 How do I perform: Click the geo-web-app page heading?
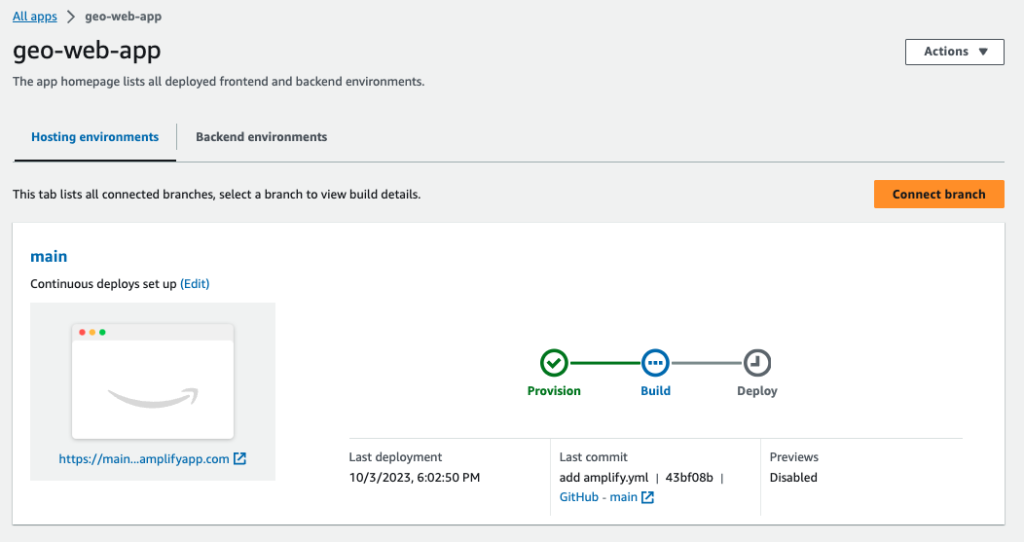87,50
